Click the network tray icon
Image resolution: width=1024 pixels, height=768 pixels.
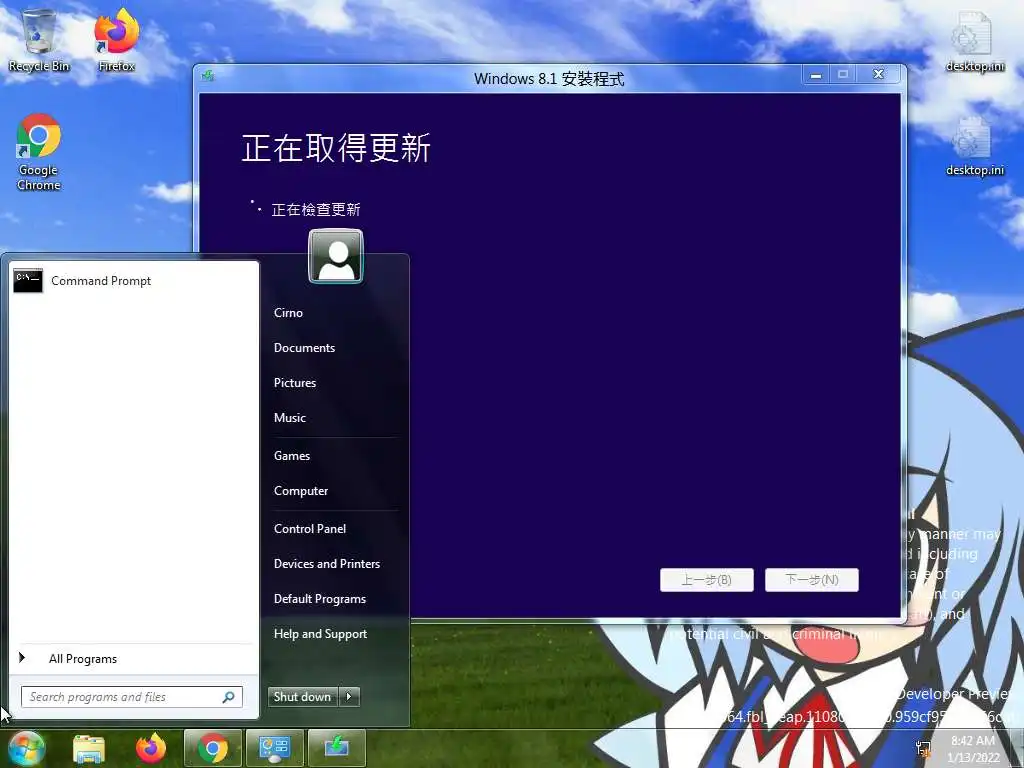pyautogui.click(x=923, y=748)
